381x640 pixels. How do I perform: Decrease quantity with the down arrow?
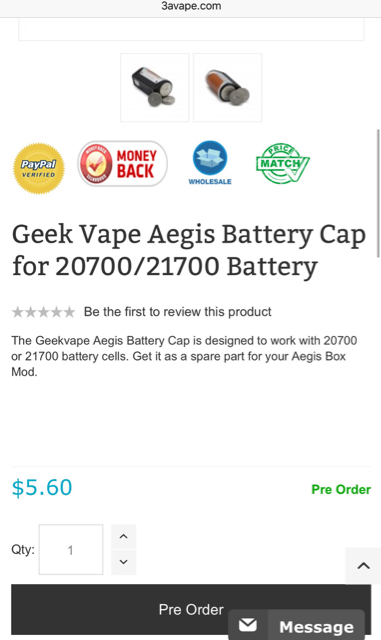123,562
